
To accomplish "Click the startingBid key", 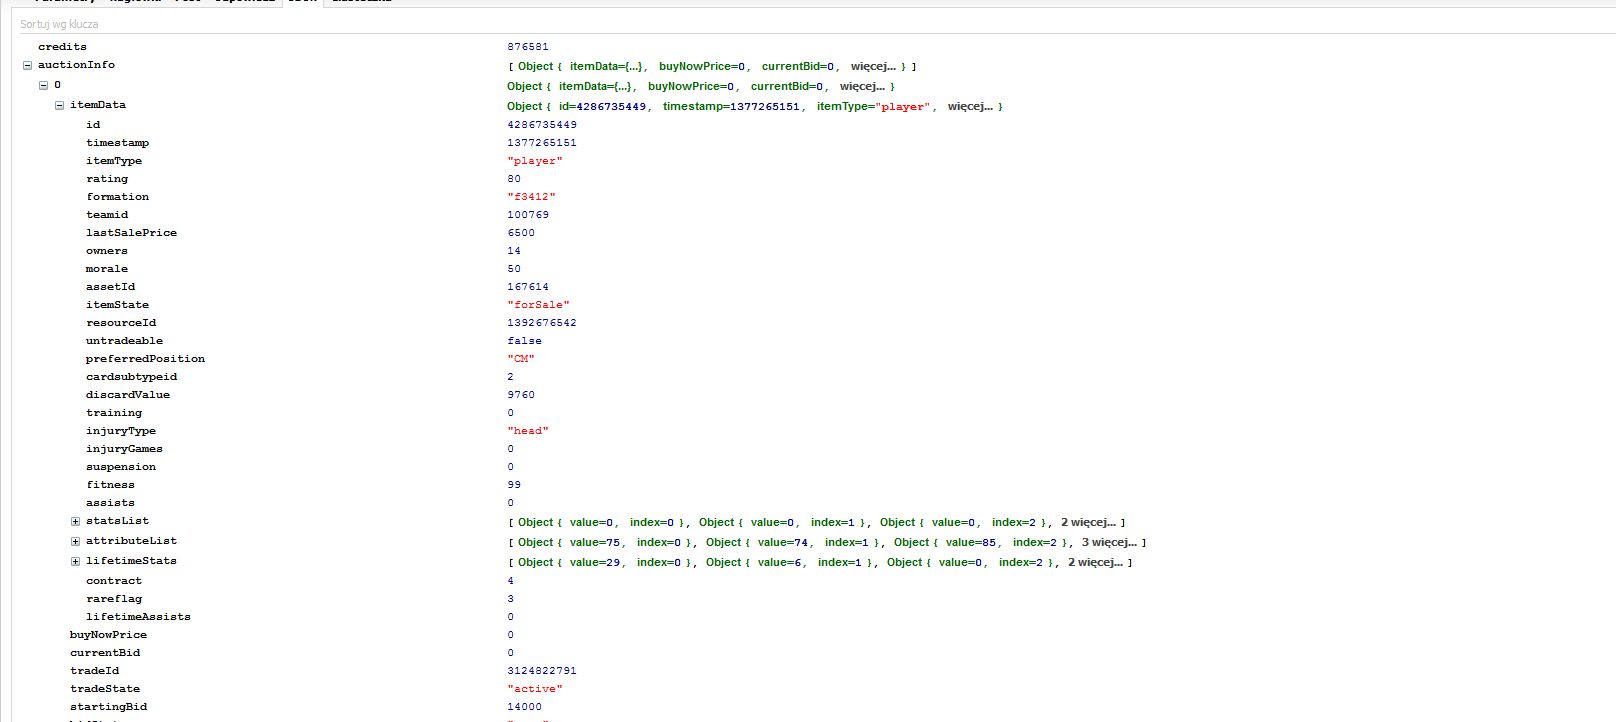I will click(108, 707).
